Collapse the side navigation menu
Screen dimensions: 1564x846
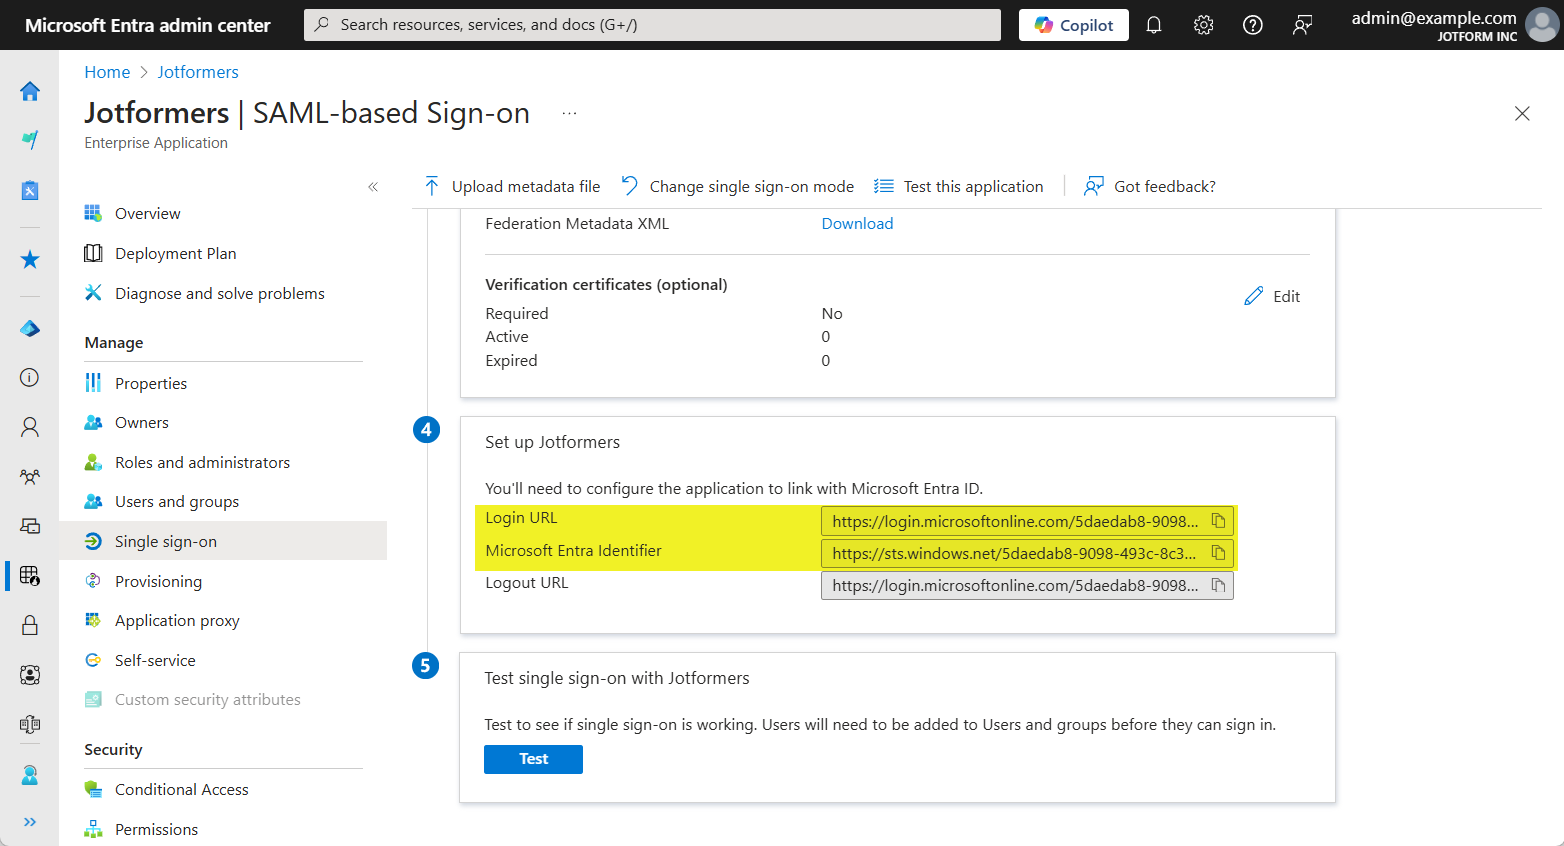(x=373, y=187)
